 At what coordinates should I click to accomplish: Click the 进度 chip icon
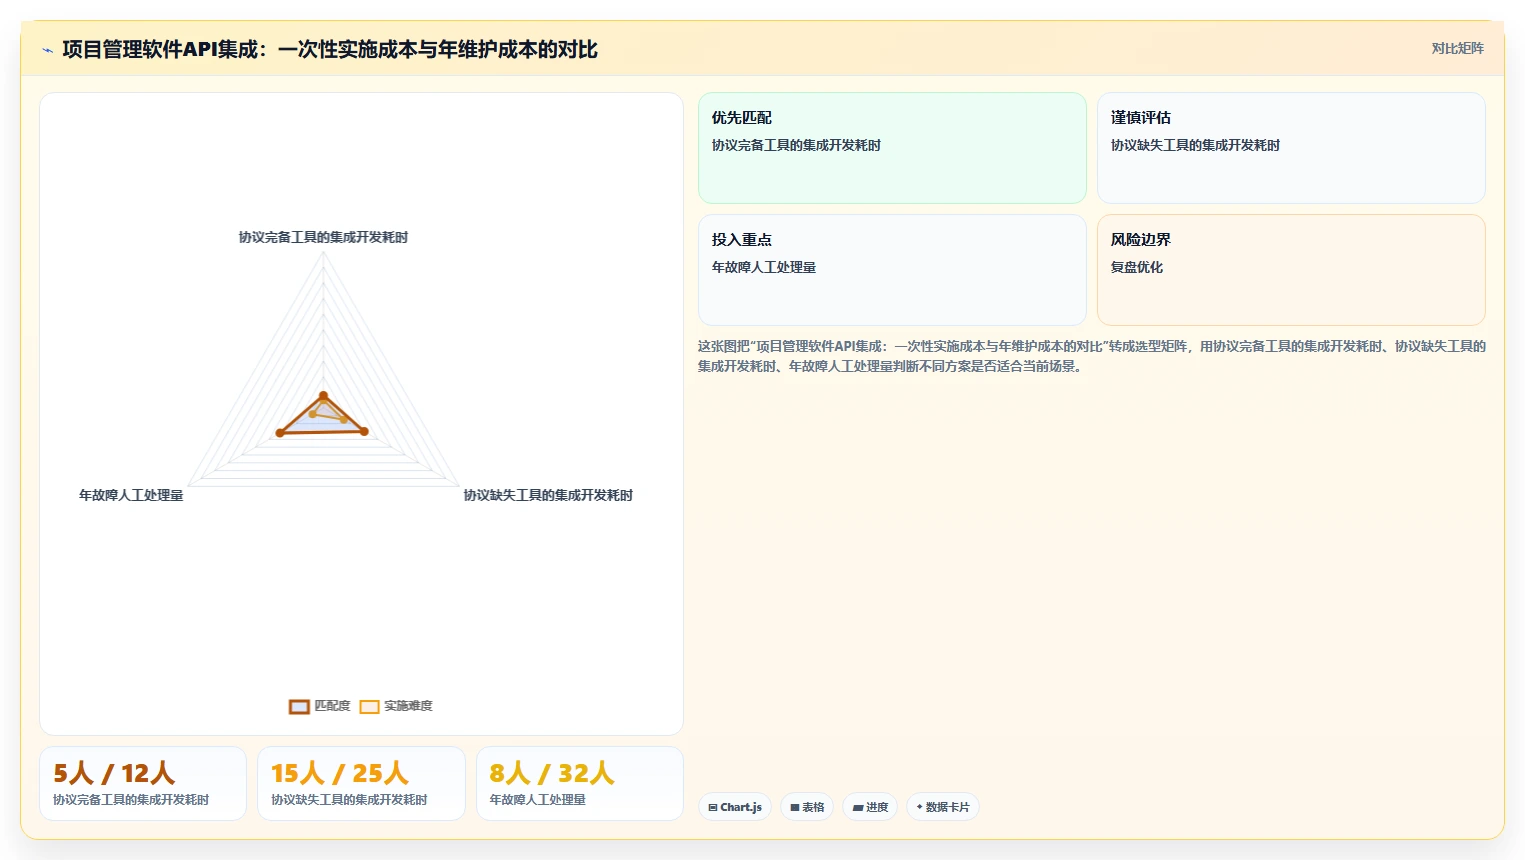coord(858,807)
